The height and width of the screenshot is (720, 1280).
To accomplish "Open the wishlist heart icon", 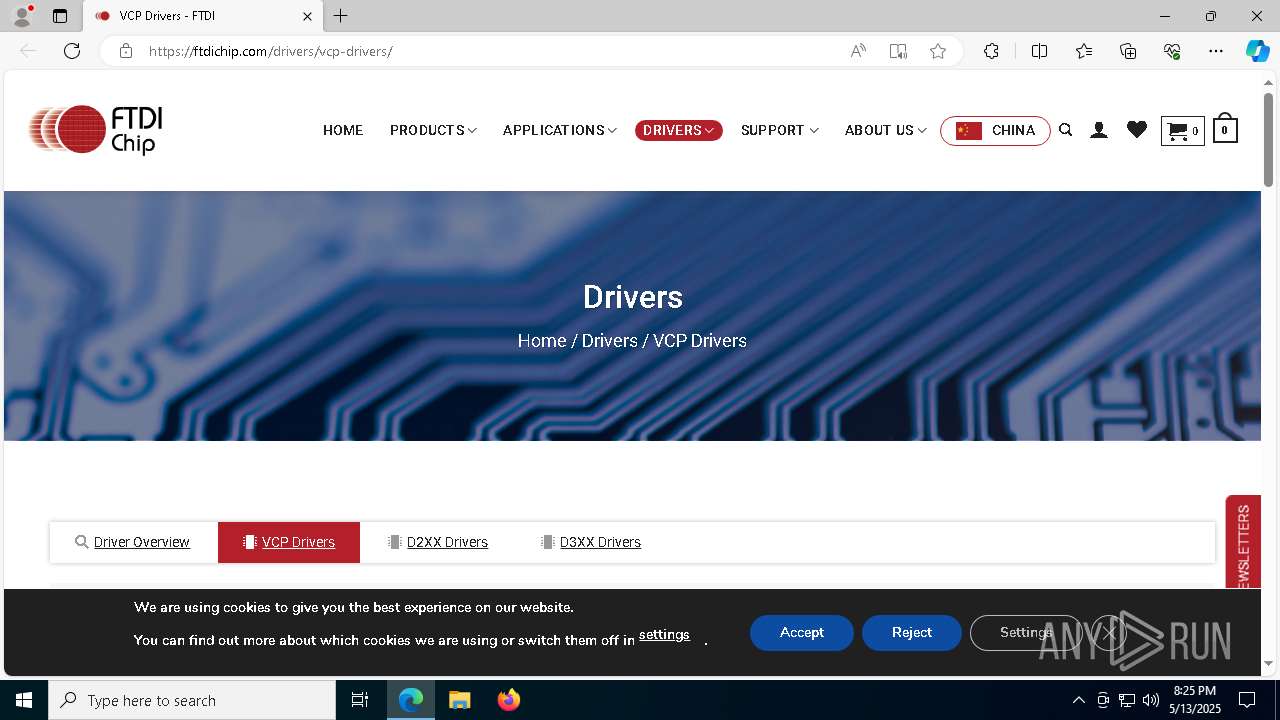I will click(1137, 130).
